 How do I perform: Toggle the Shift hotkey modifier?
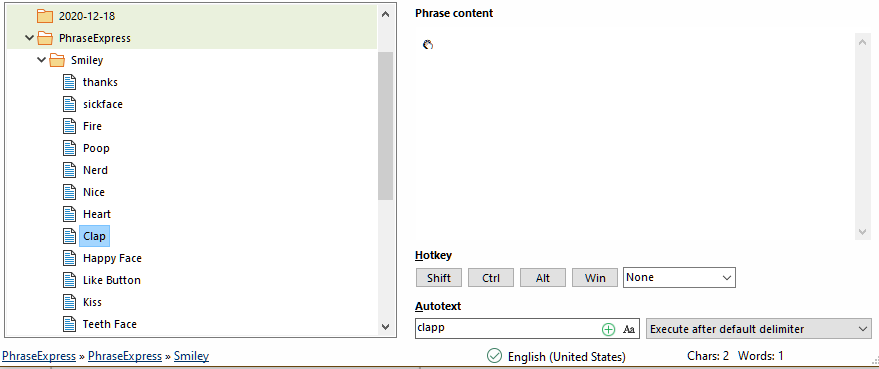(439, 278)
